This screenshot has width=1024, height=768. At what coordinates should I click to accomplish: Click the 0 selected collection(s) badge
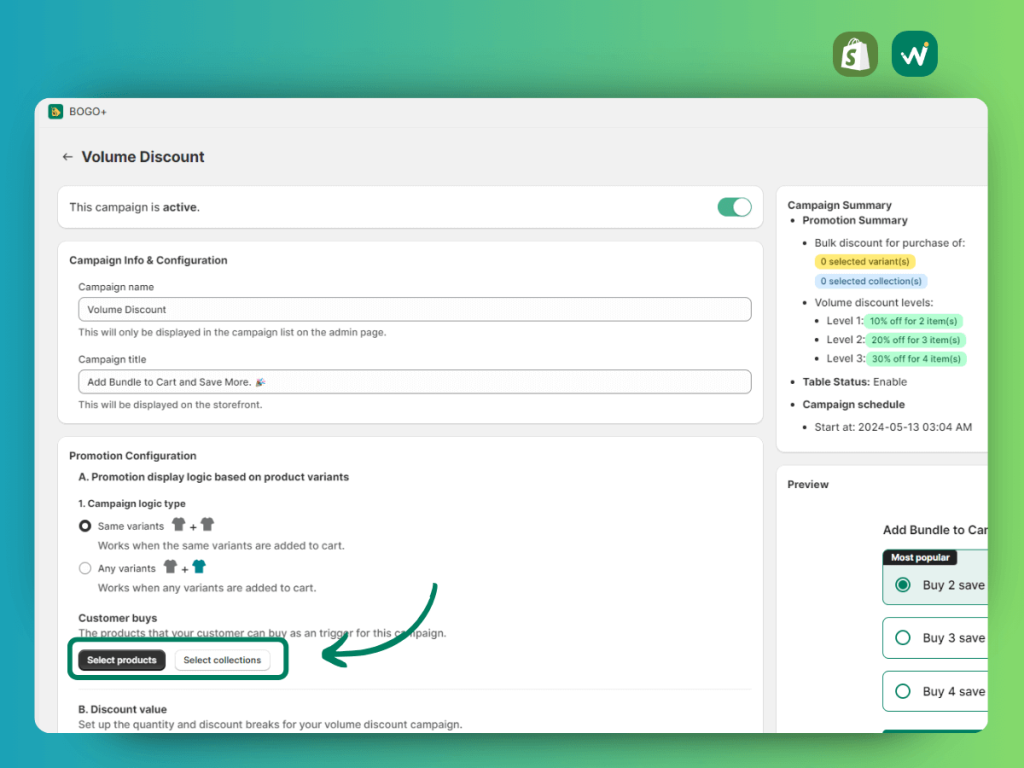871,281
